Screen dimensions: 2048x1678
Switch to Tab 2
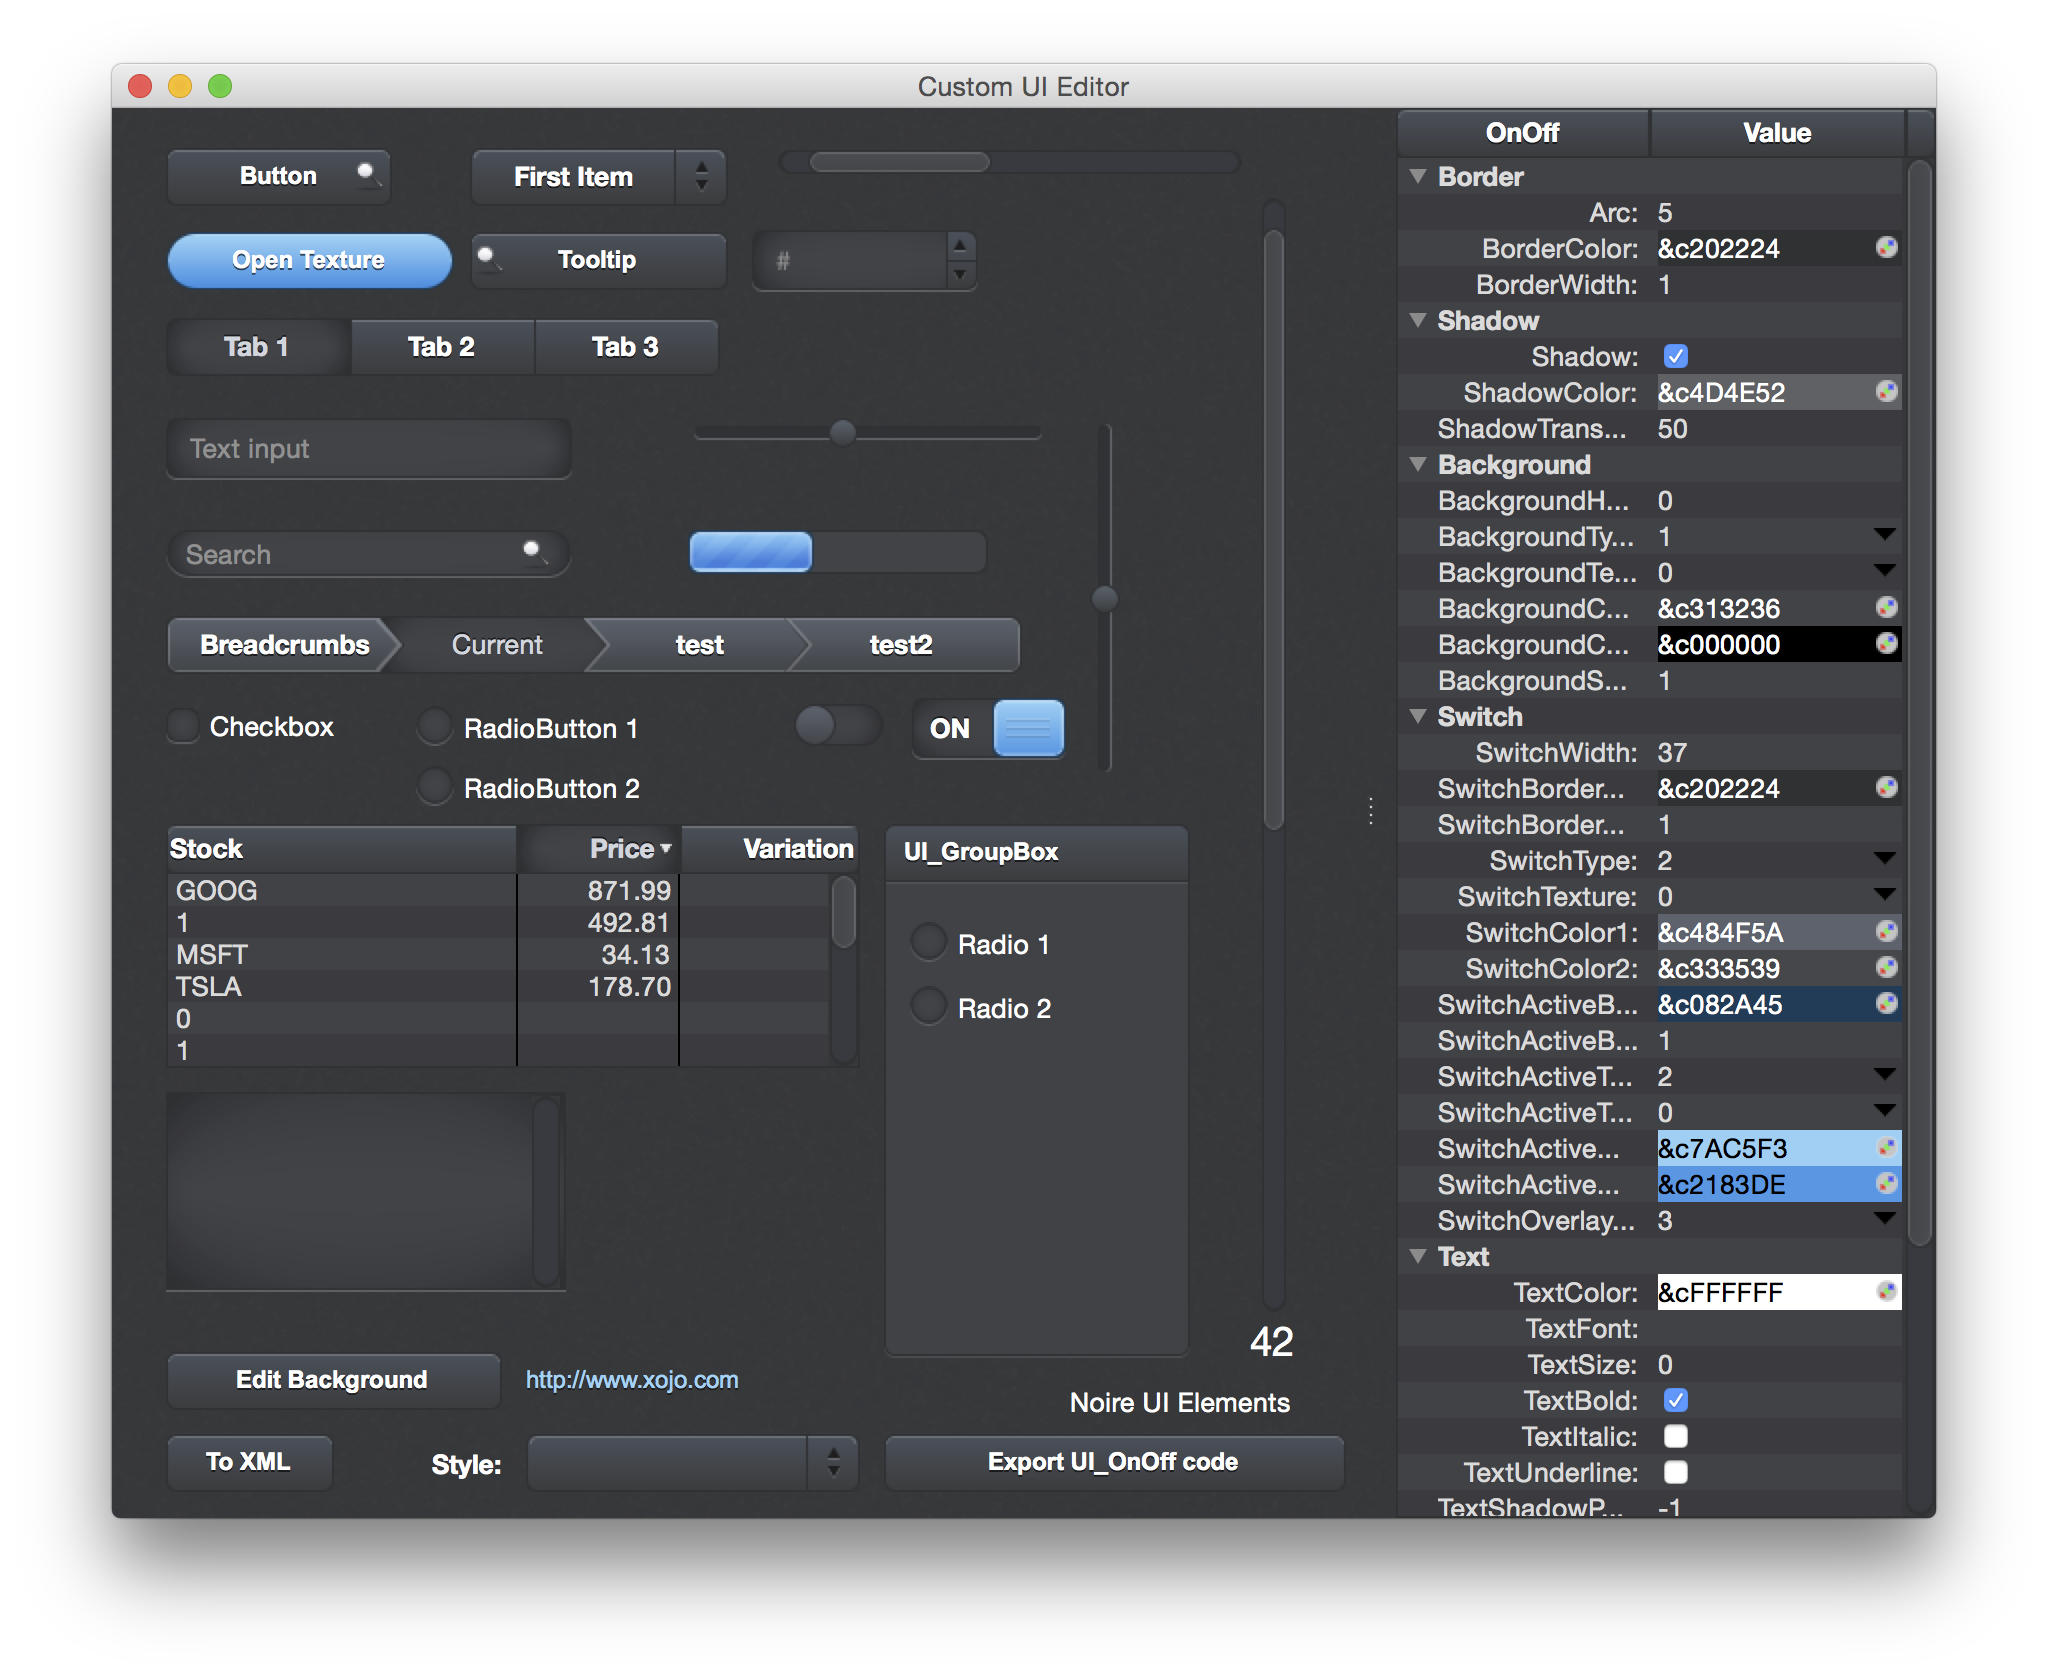click(x=441, y=347)
